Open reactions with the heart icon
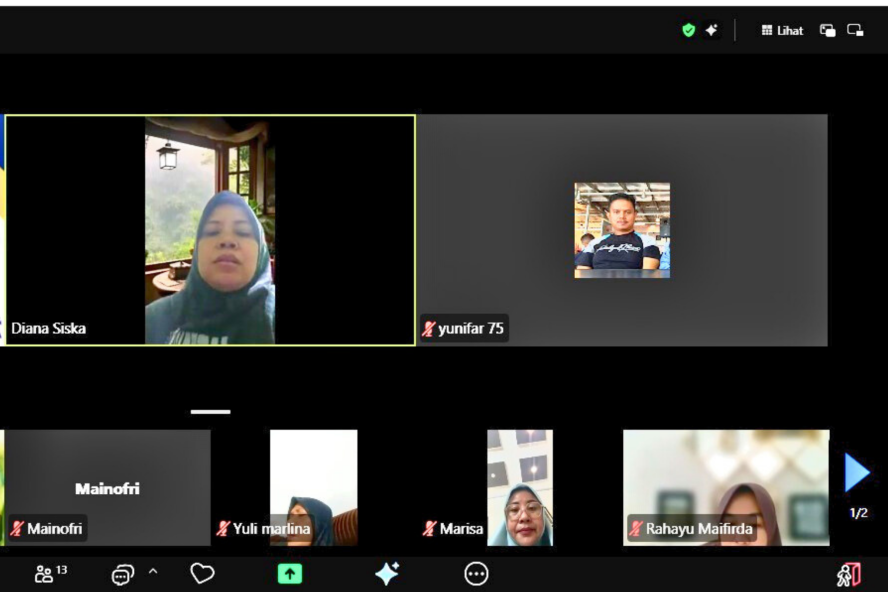This screenshot has height=592, width=888. [x=202, y=573]
